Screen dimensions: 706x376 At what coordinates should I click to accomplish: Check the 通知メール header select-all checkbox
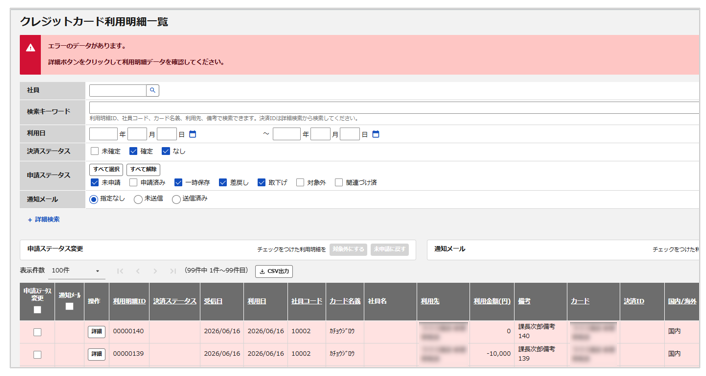[x=69, y=307]
